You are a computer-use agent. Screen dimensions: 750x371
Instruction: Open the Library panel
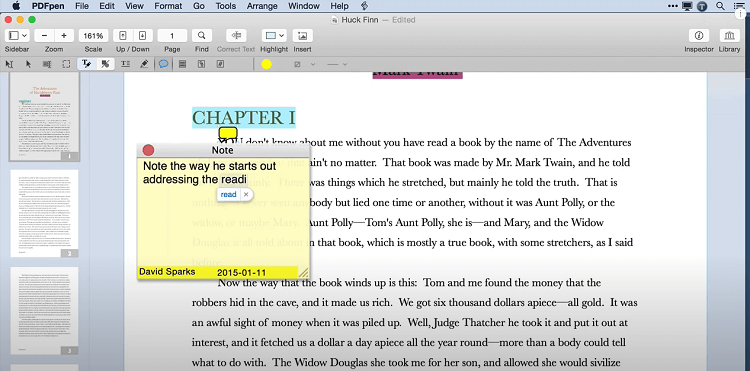[x=729, y=36]
